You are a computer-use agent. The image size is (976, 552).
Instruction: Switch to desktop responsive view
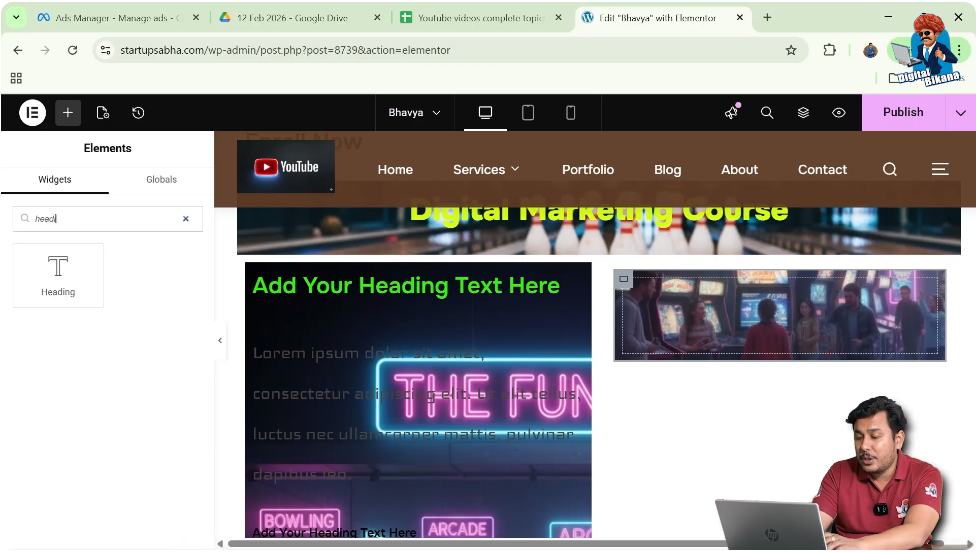[x=485, y=113]
